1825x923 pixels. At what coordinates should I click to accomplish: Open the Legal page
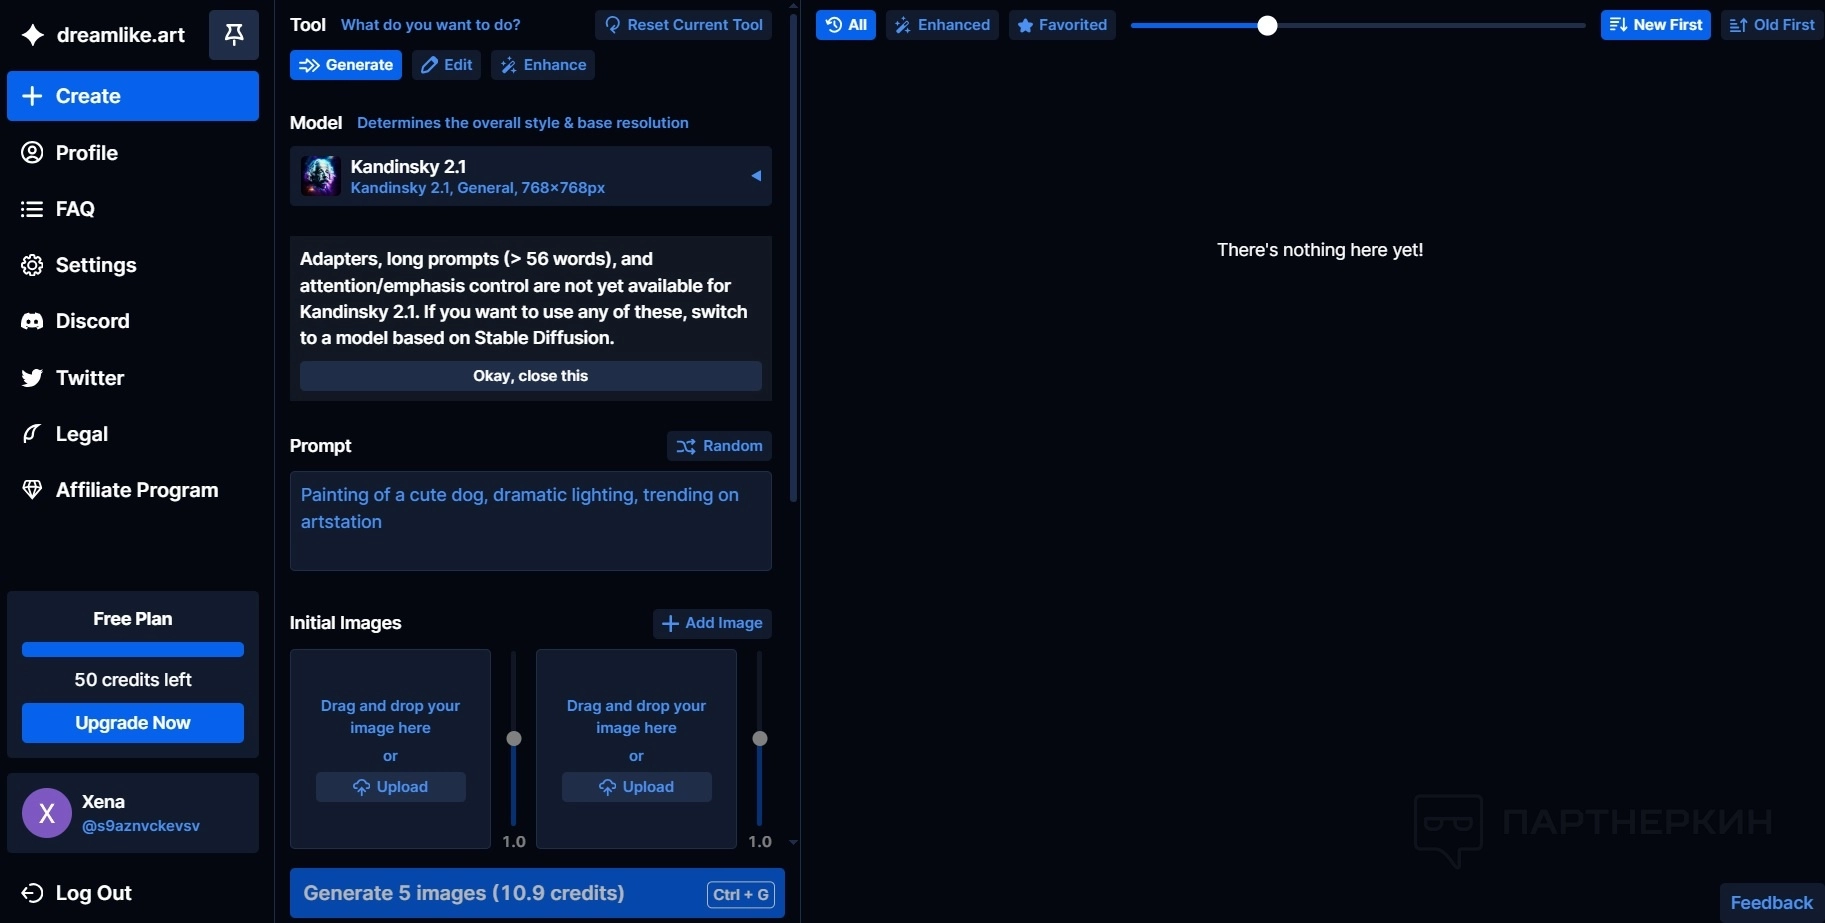(133, 434)
